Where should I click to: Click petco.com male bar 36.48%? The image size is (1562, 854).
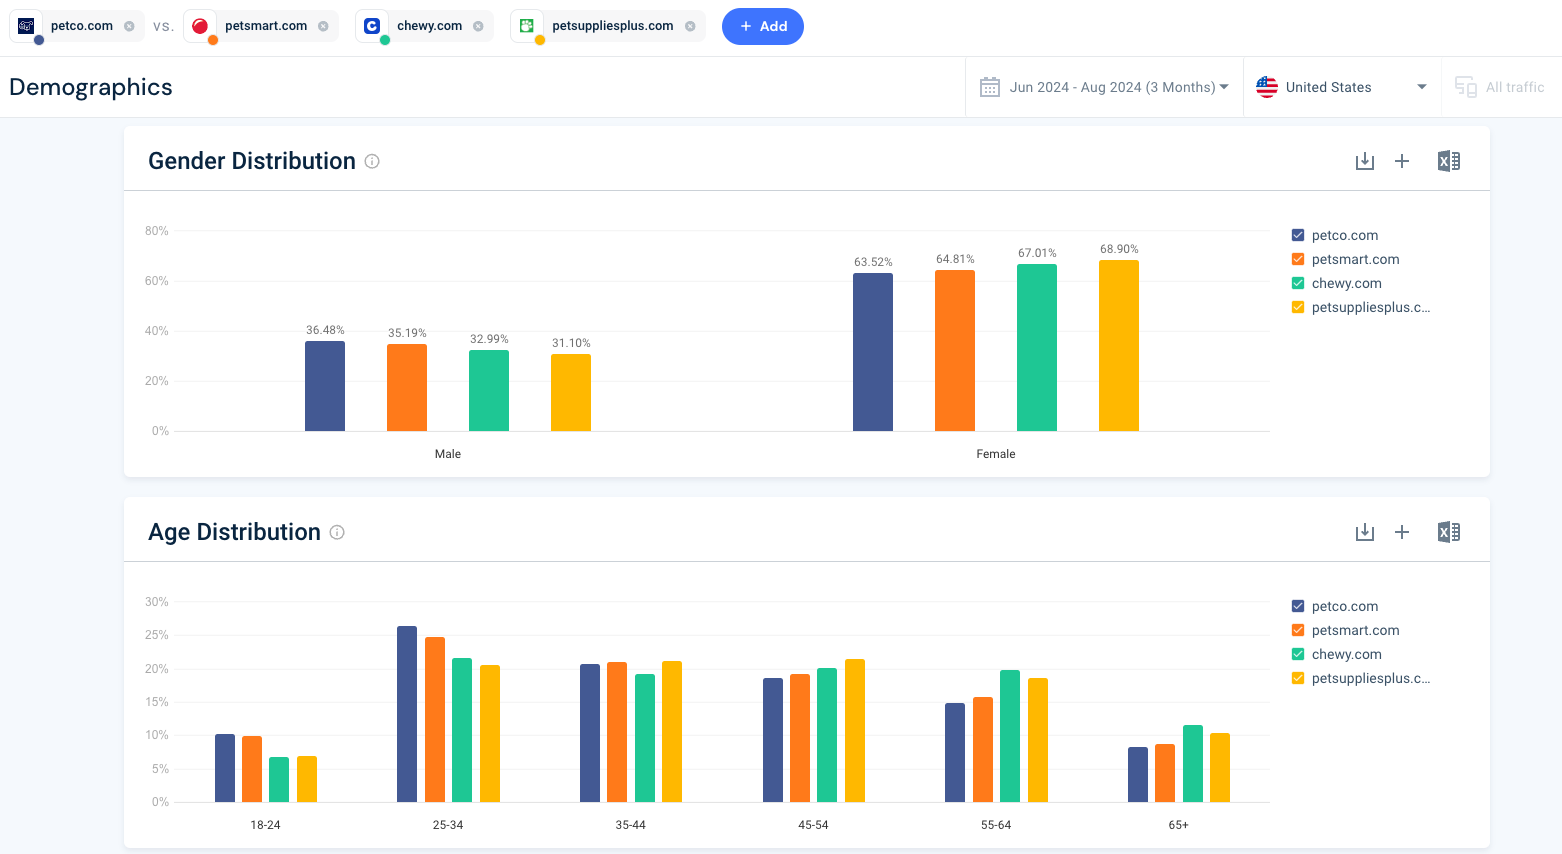pyautogui.click(x=325, y=386)
